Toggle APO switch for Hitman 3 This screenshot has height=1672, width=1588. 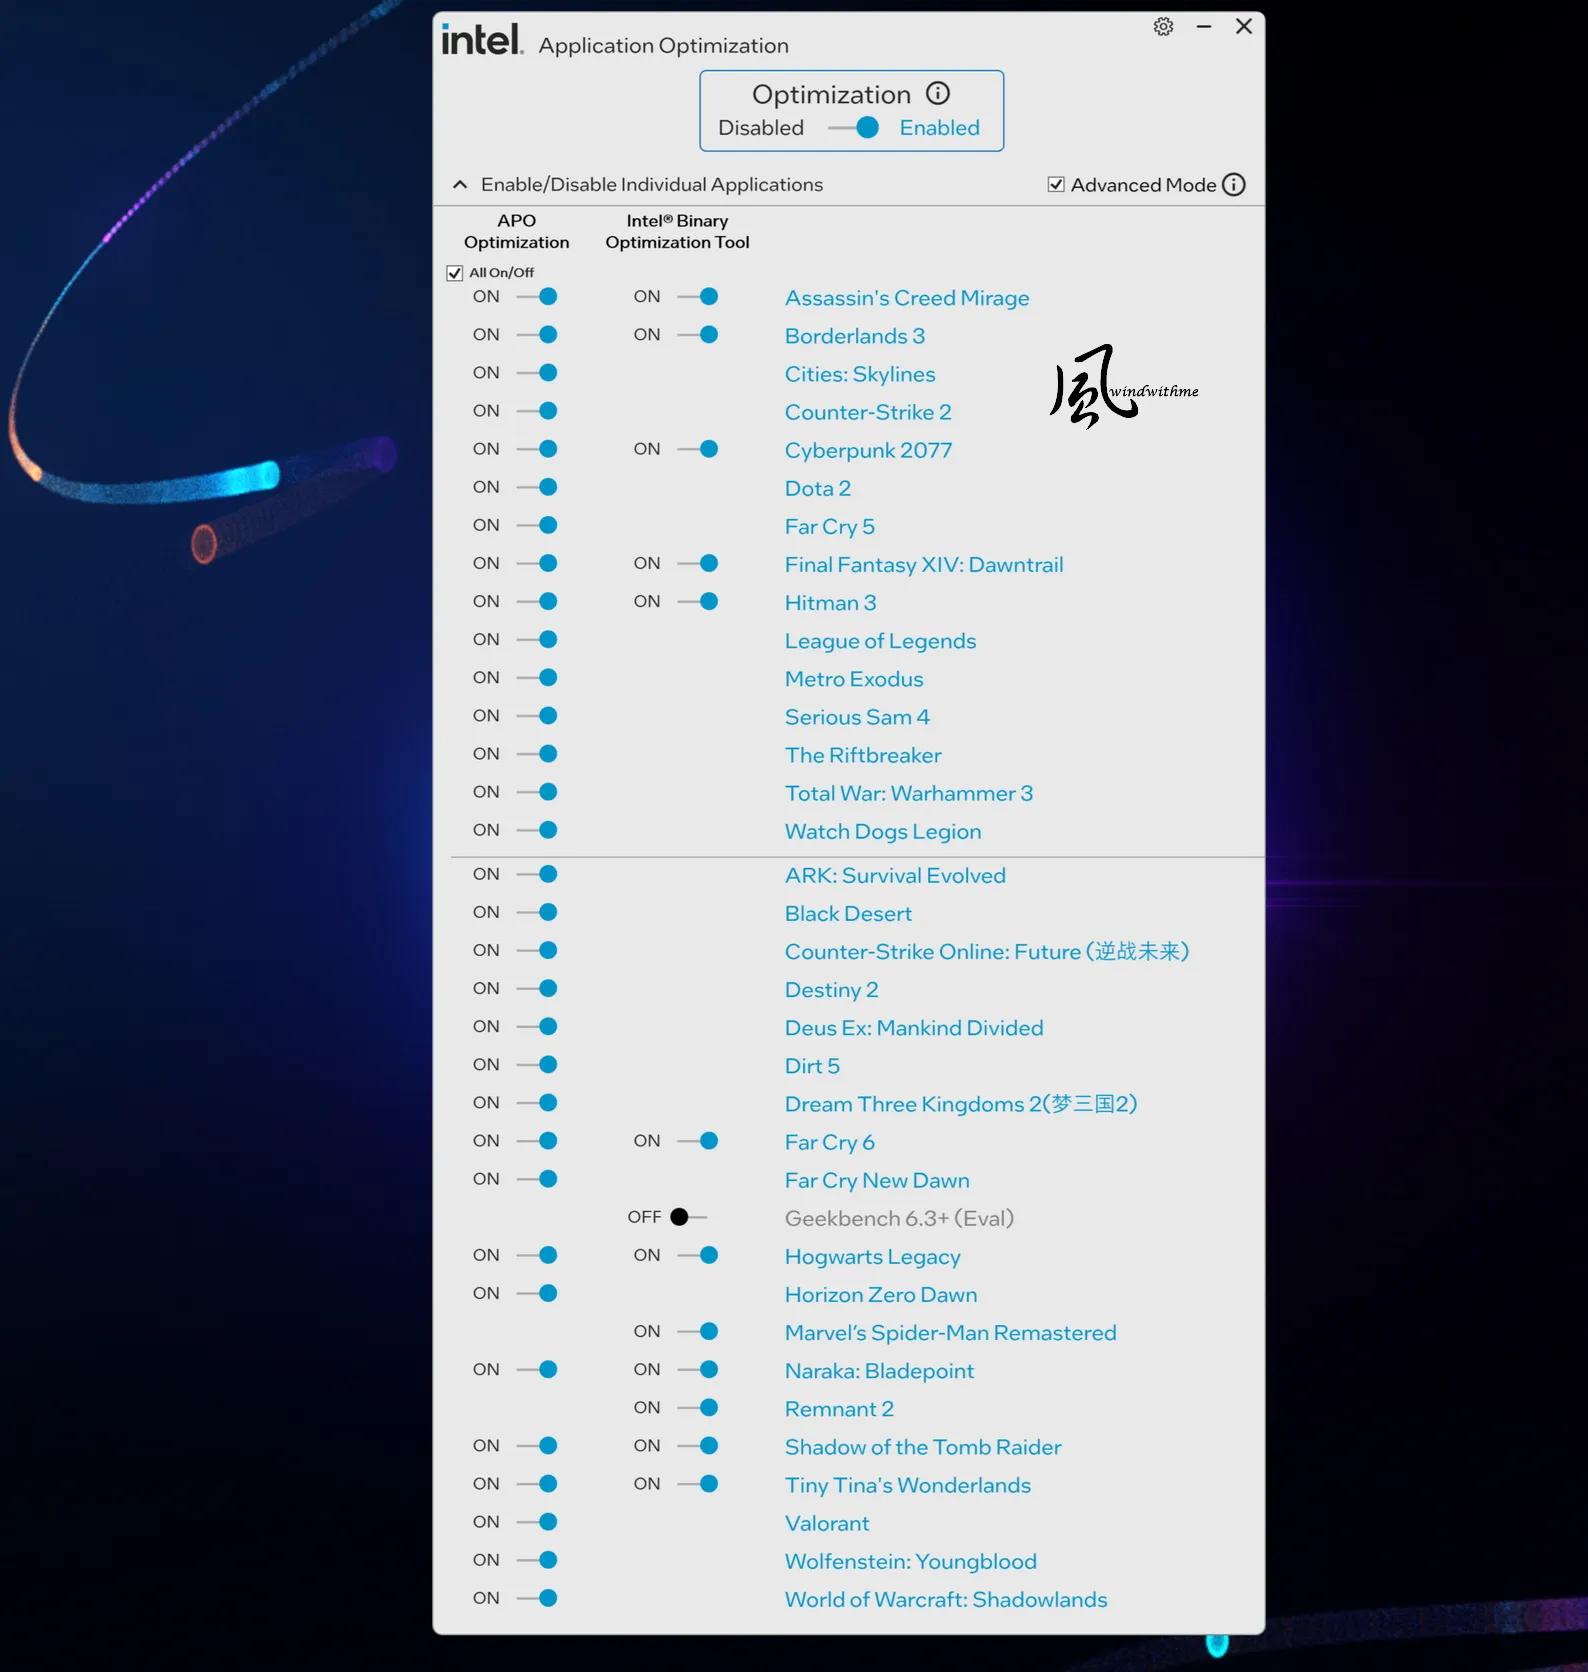click(x=537, y=602)
